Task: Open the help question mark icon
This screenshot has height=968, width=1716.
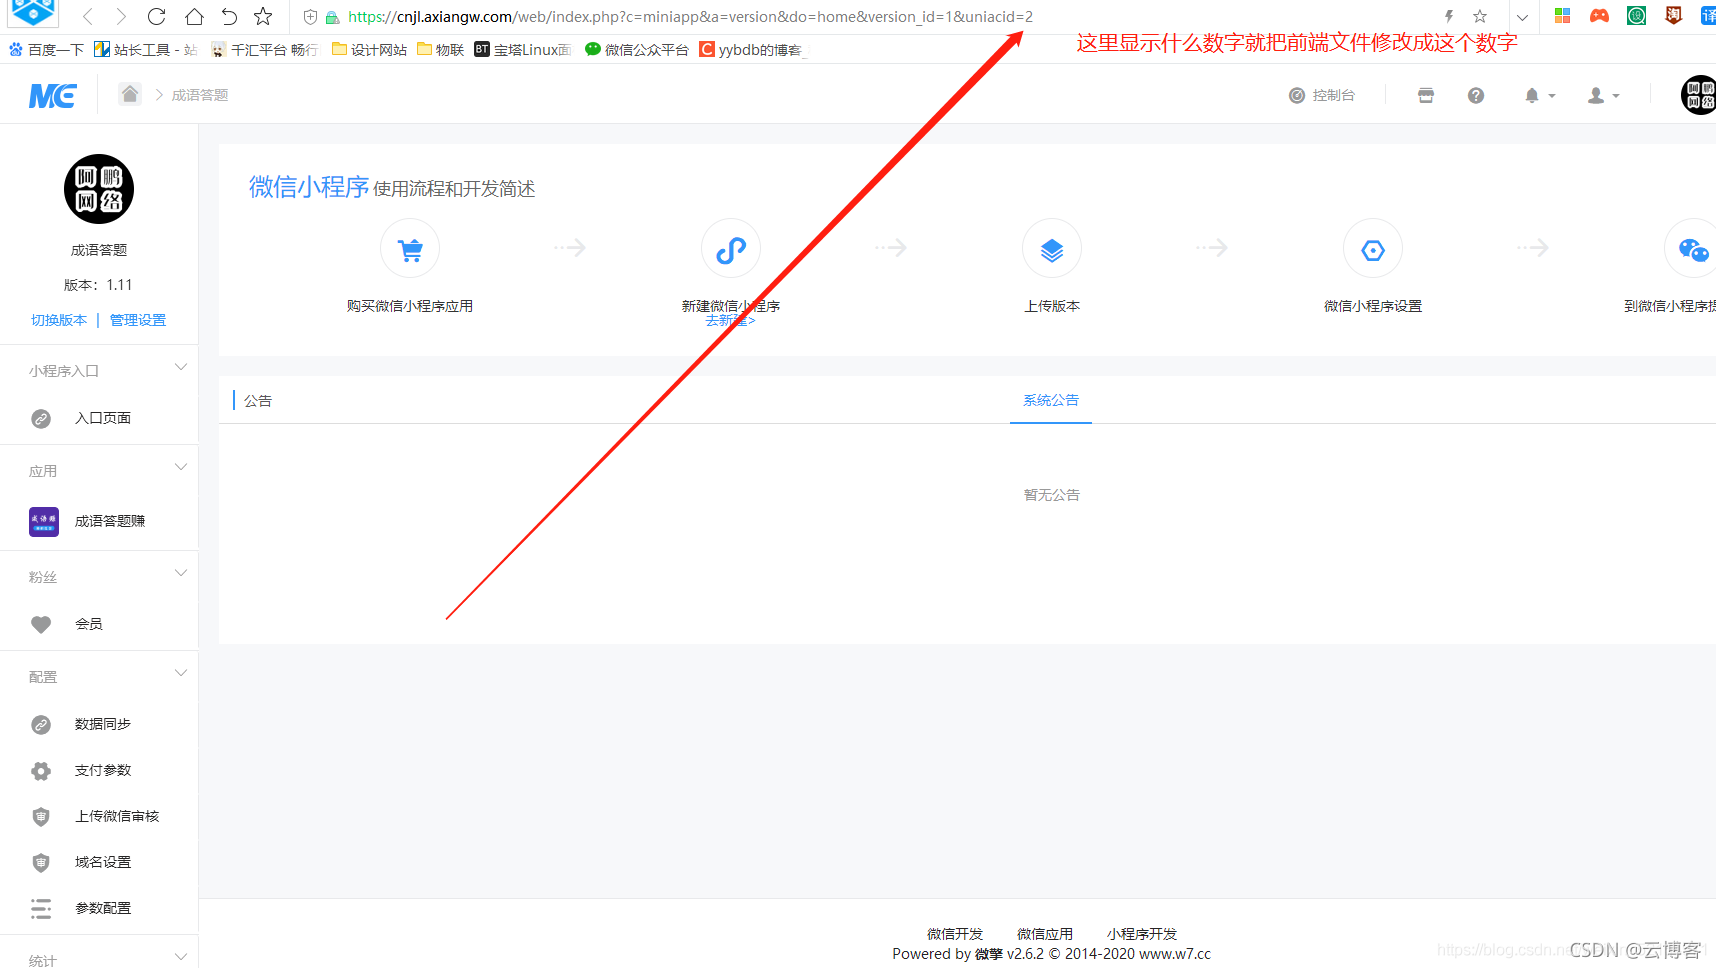Action: click(1476, 94)
